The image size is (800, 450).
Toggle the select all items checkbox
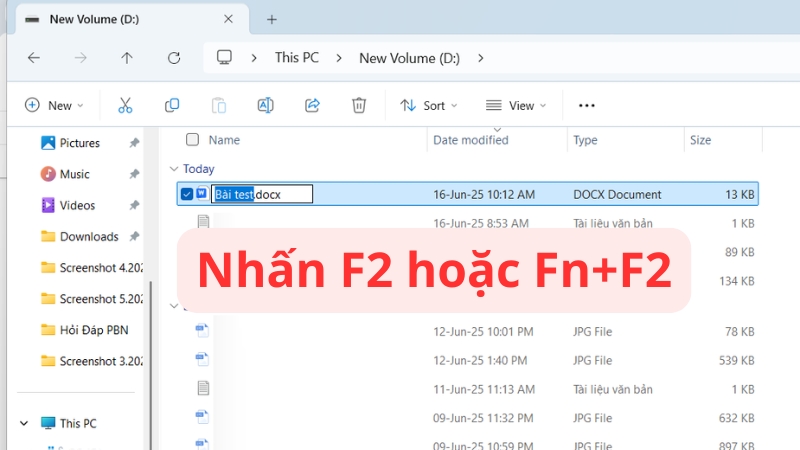point(192,140)
